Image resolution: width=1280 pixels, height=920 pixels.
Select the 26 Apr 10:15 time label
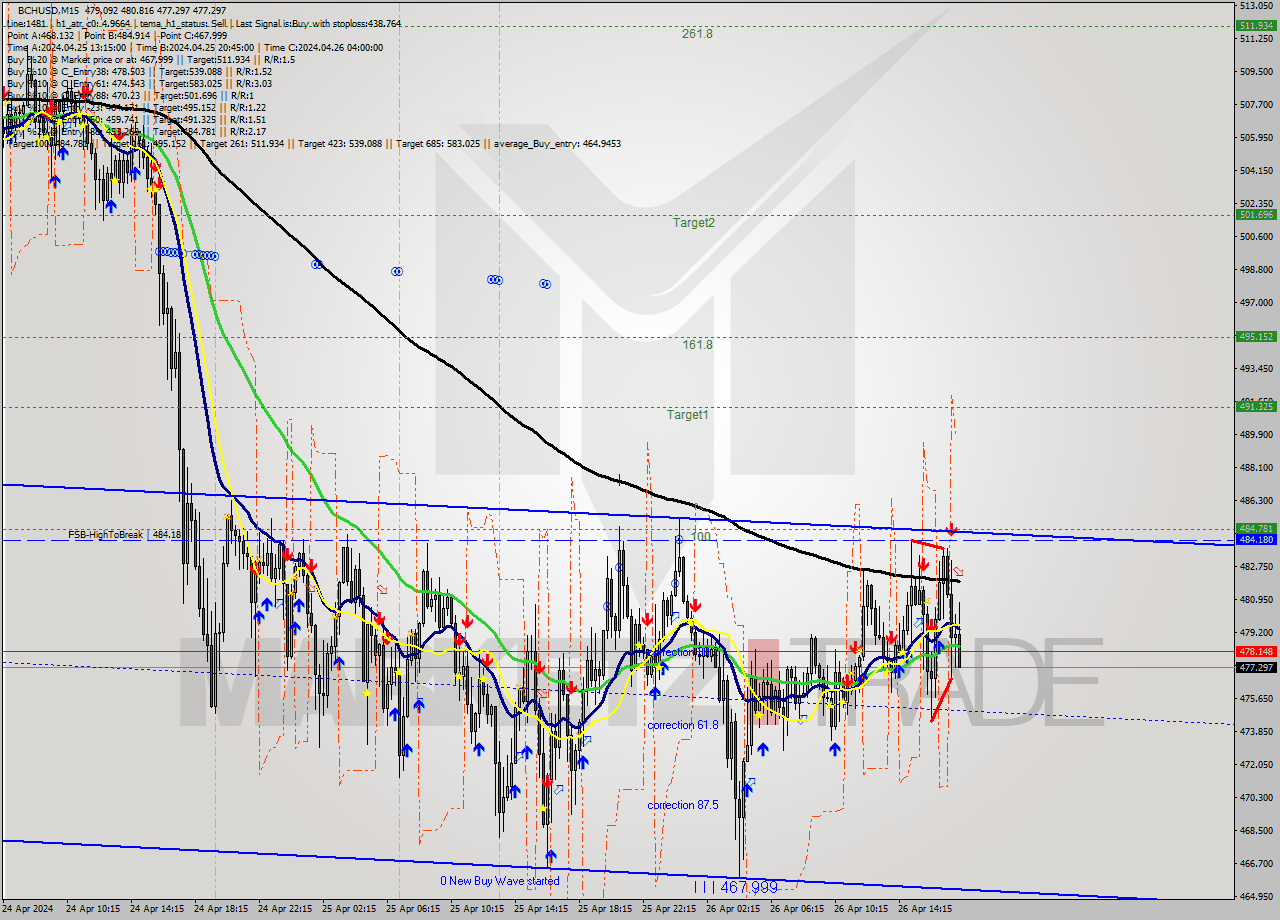pos(862,909)
